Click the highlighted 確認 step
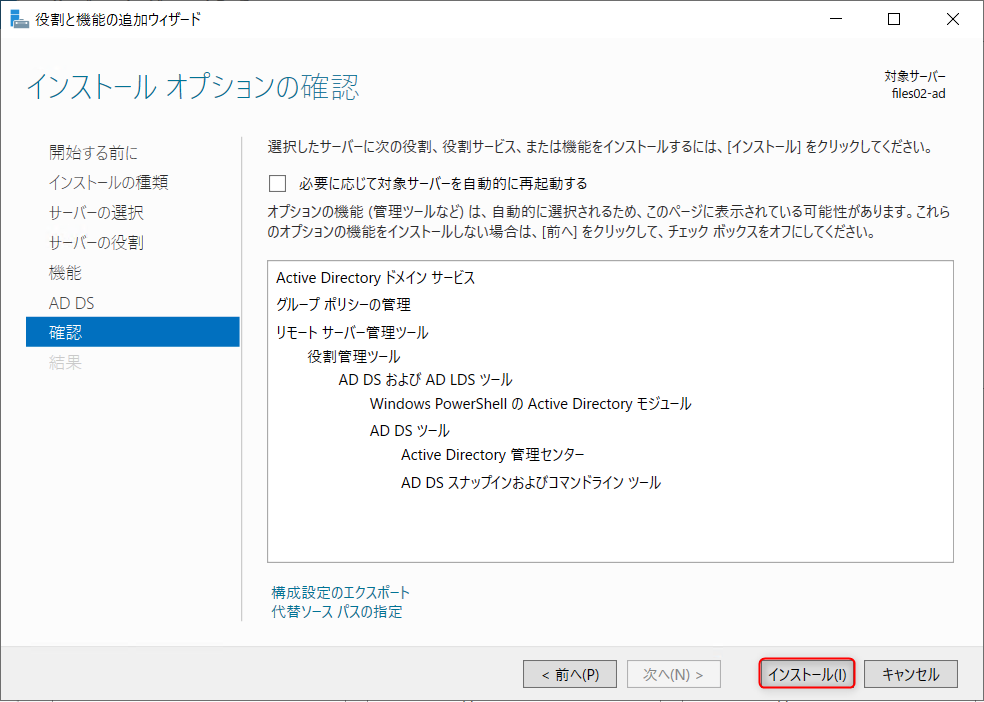The width and height of the screenshot is (984, 702). (x=132, y=332)
